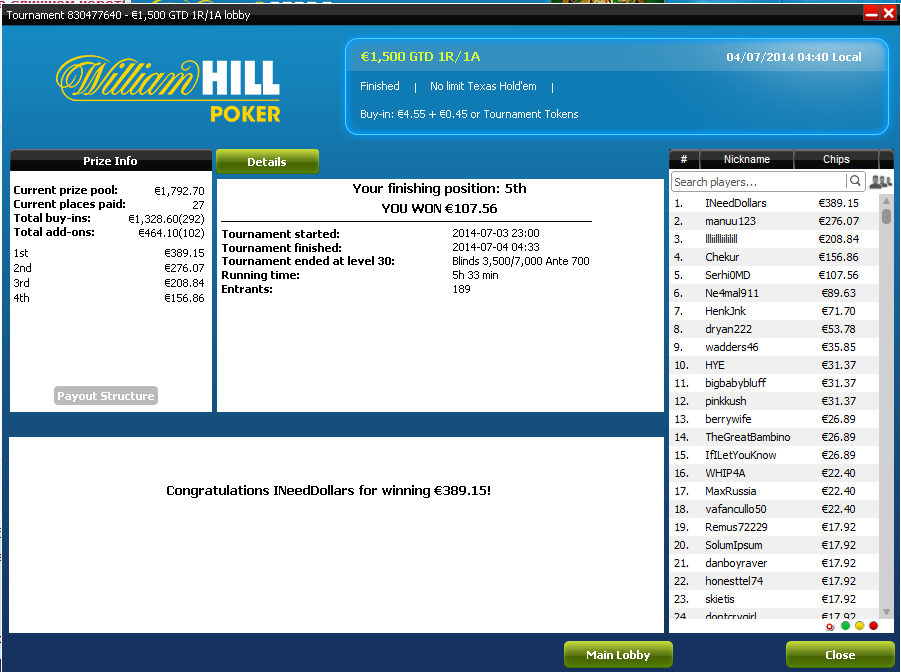This screenshot has width=901, height=672.
Task: Click the Congratulations INeedDollars message
Action: click(328, 490)
